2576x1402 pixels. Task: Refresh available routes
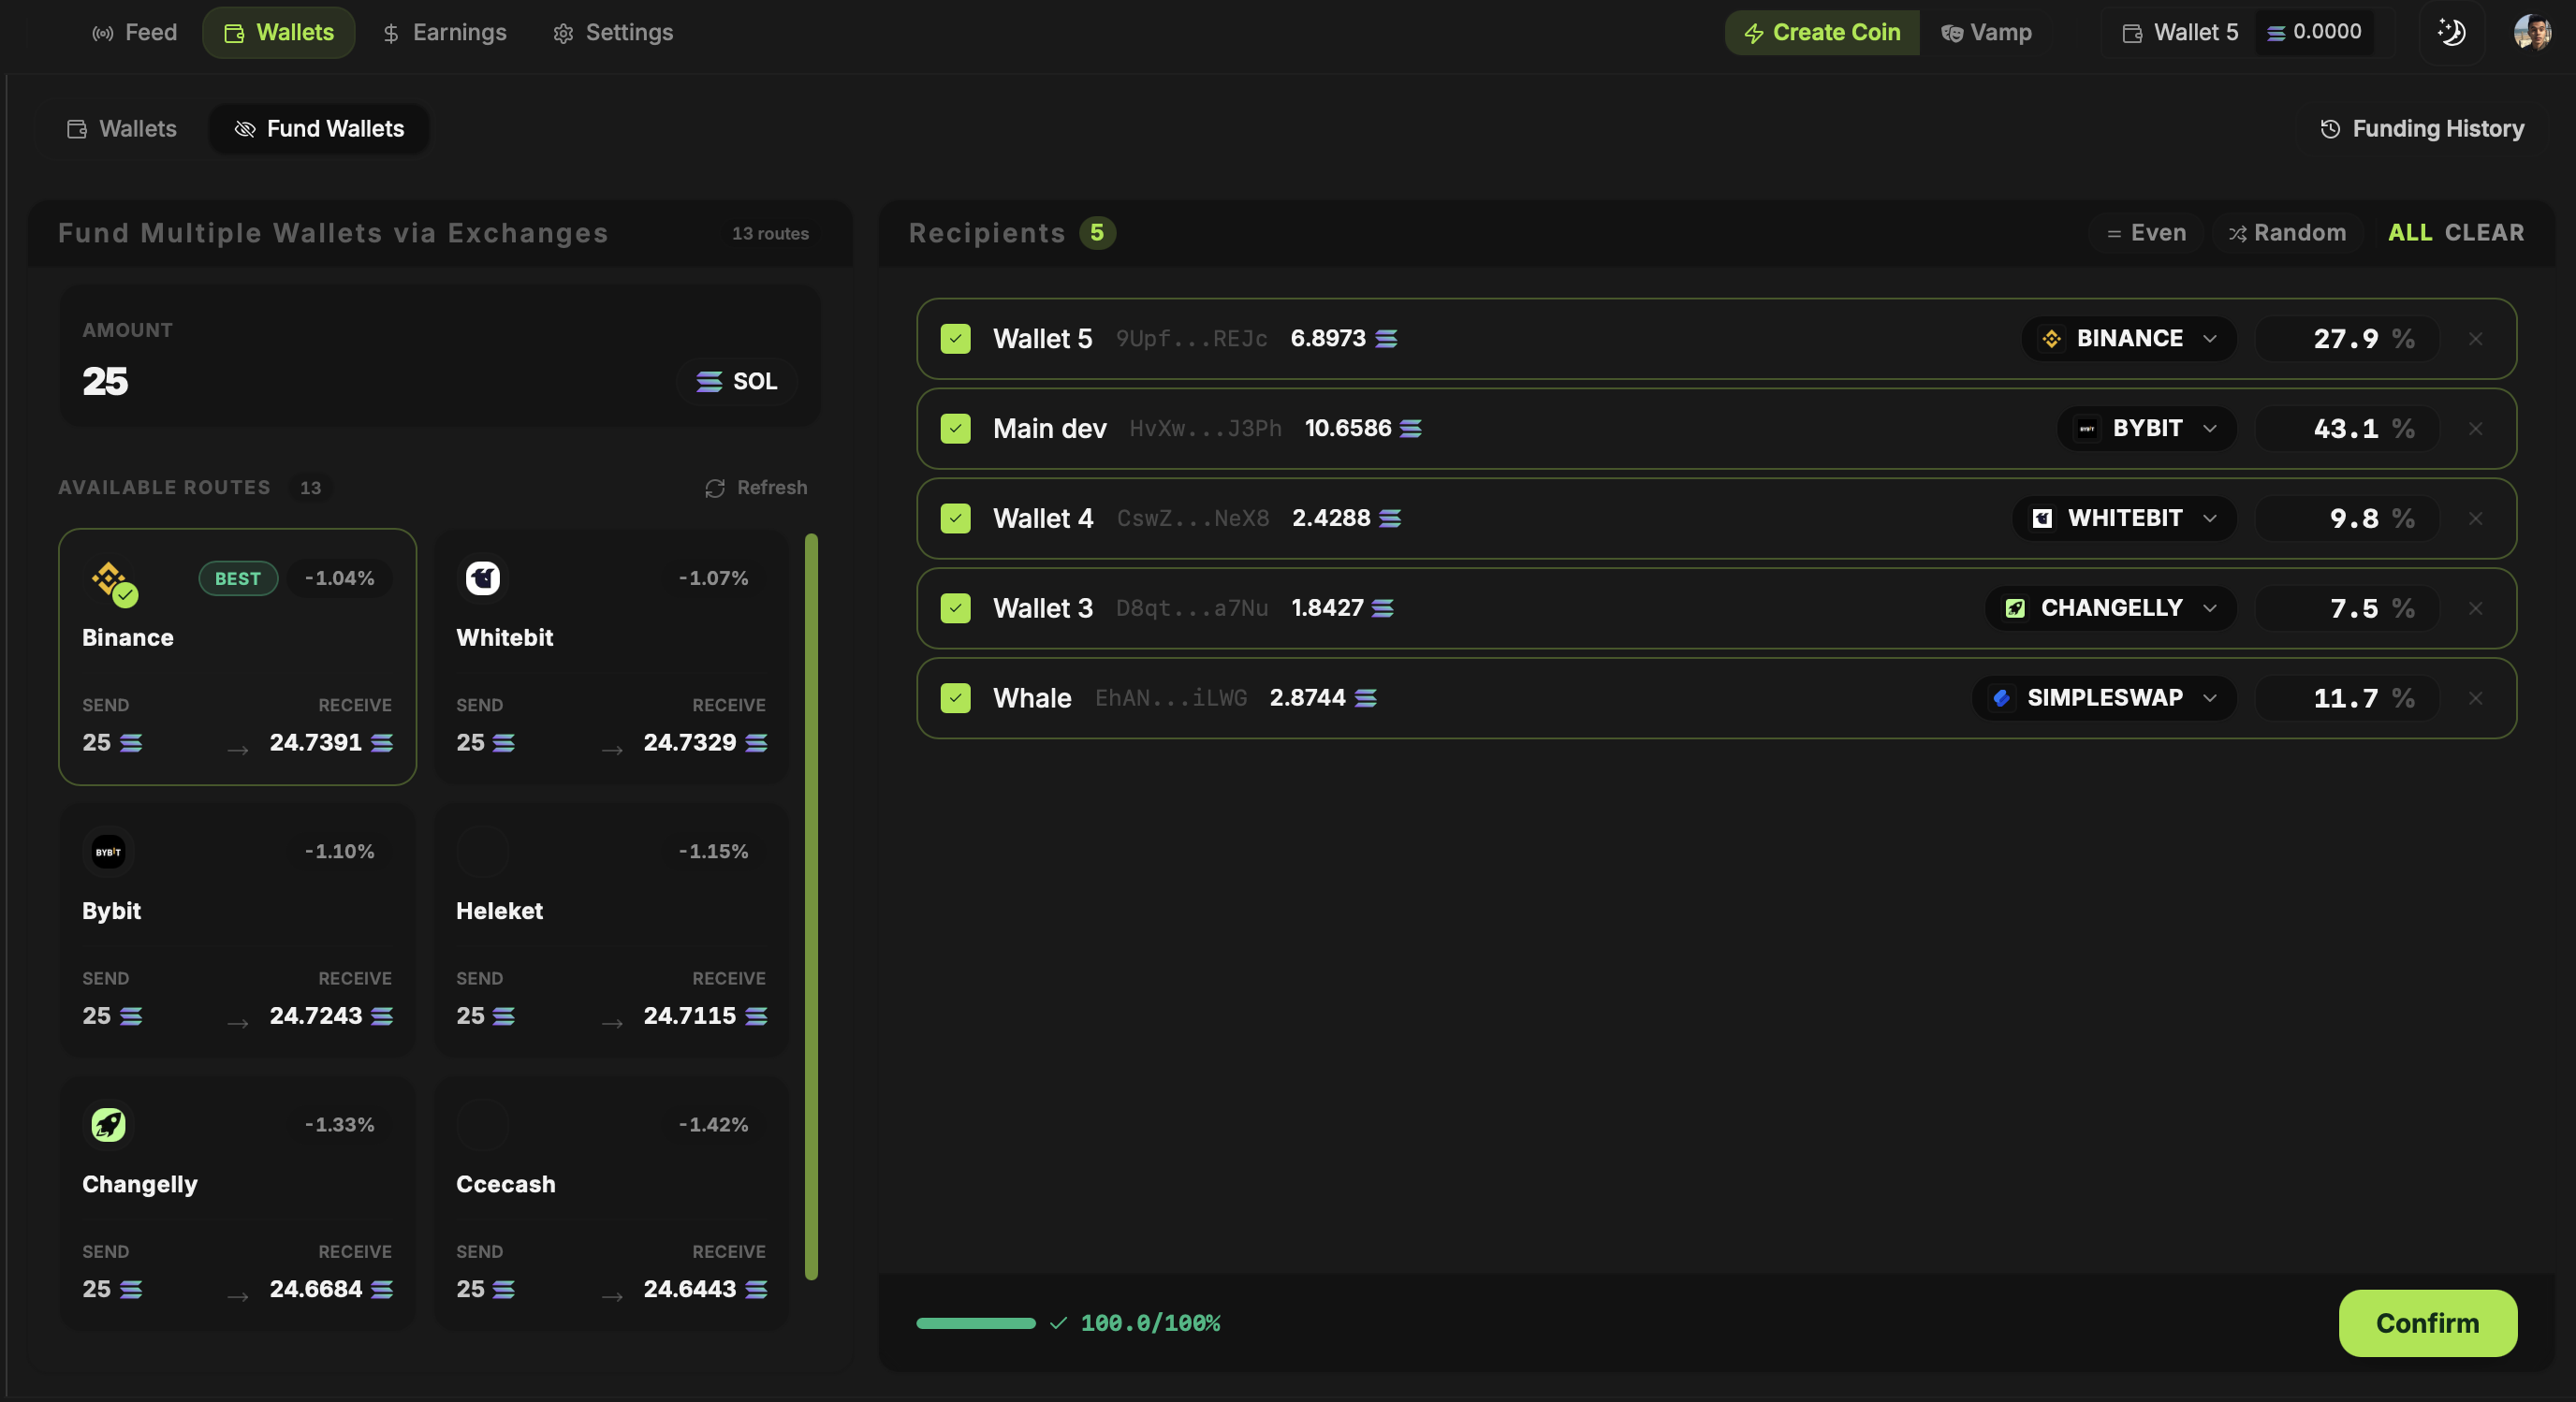(x=756, y=487)
